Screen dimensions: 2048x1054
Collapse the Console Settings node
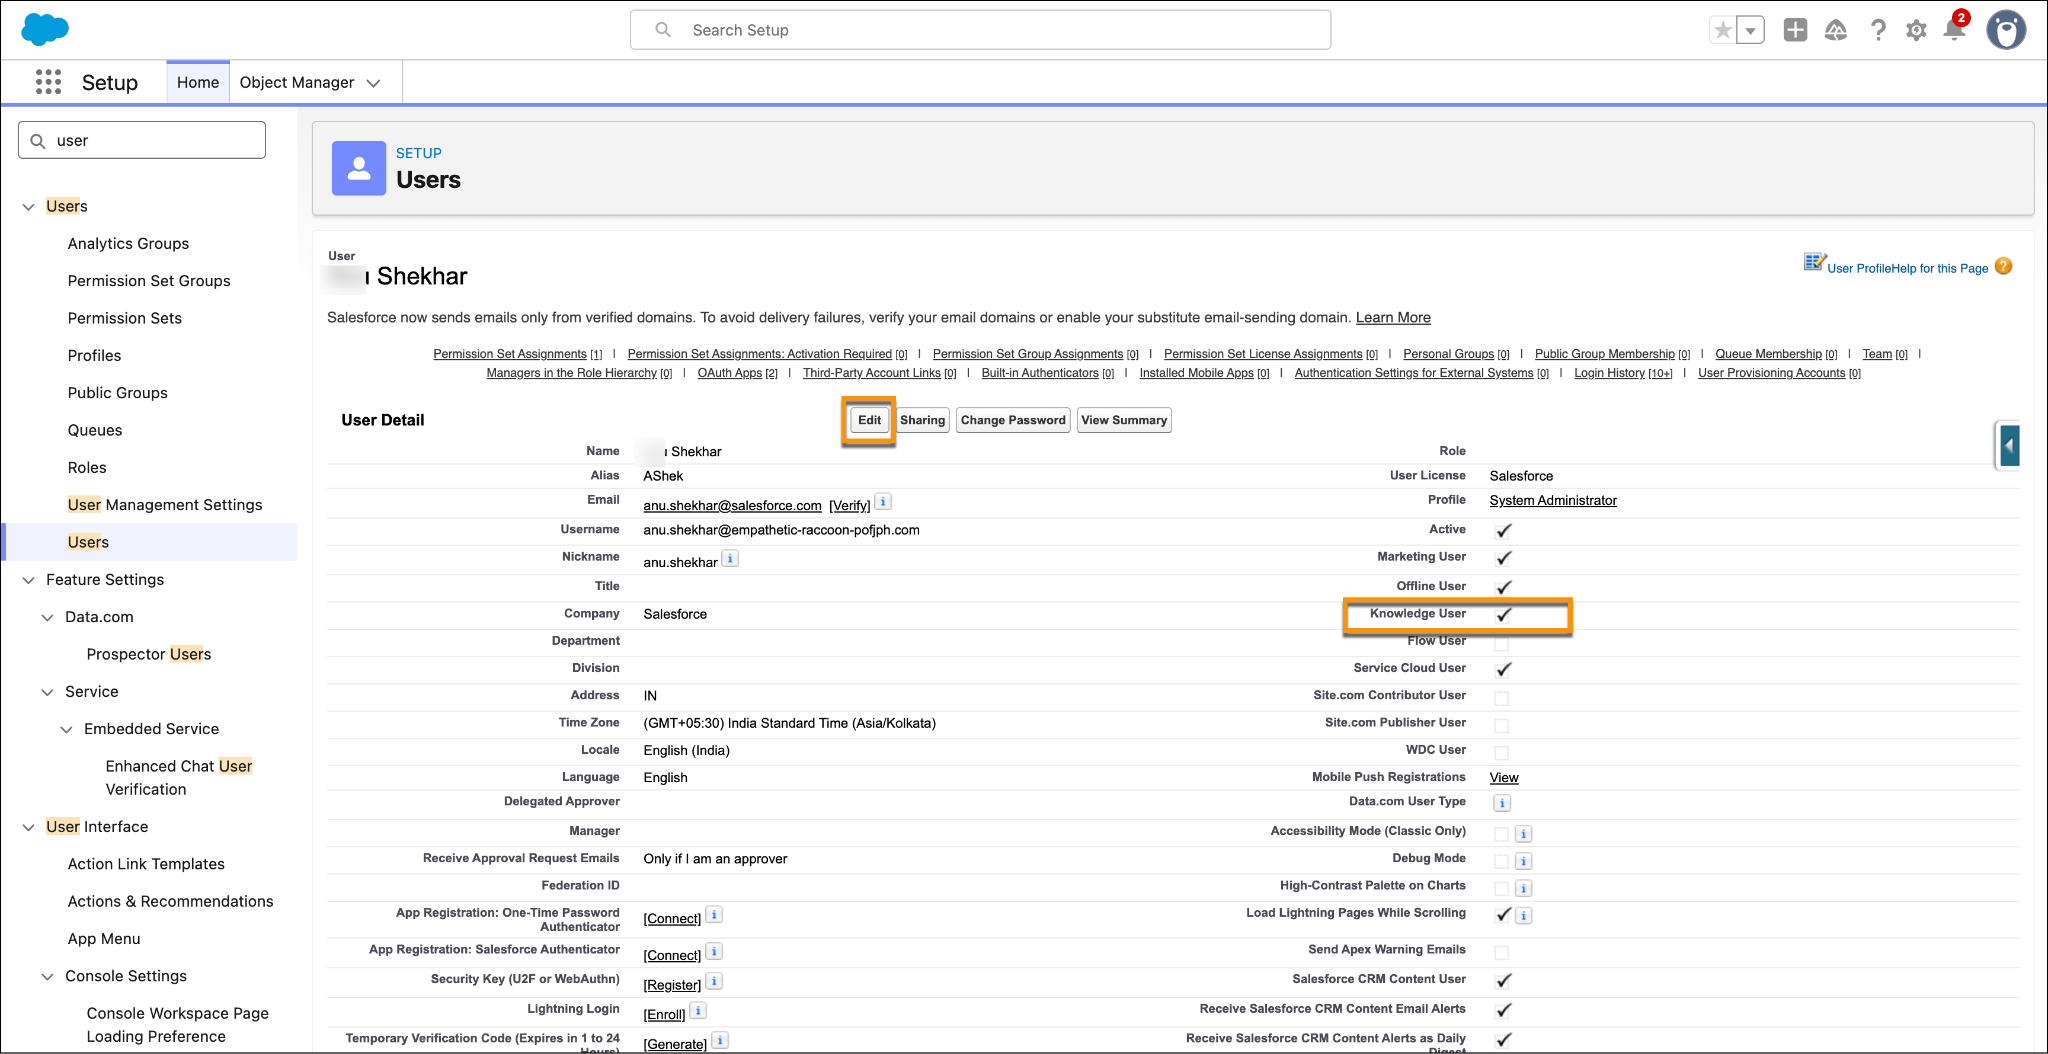click(47, 977)
